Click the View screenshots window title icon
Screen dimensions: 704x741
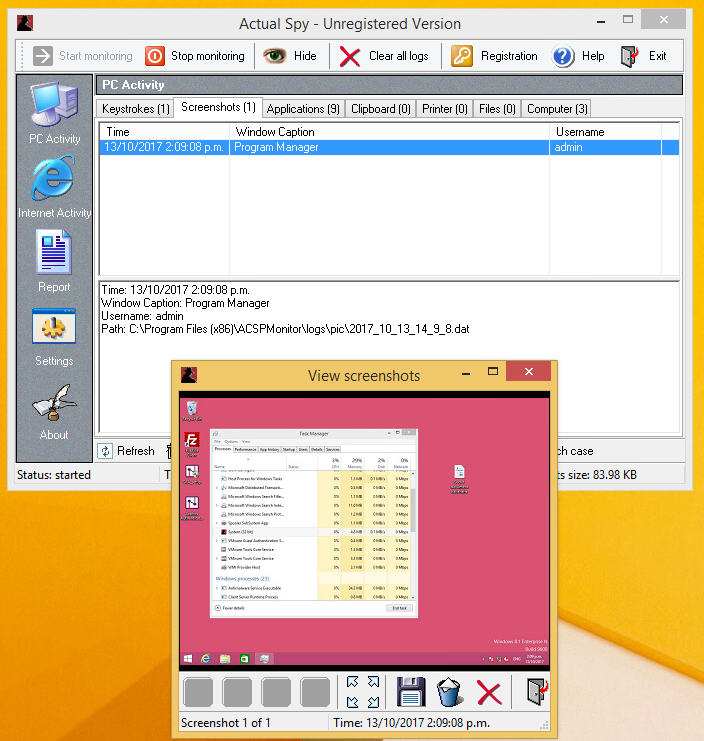click(189, 375)
